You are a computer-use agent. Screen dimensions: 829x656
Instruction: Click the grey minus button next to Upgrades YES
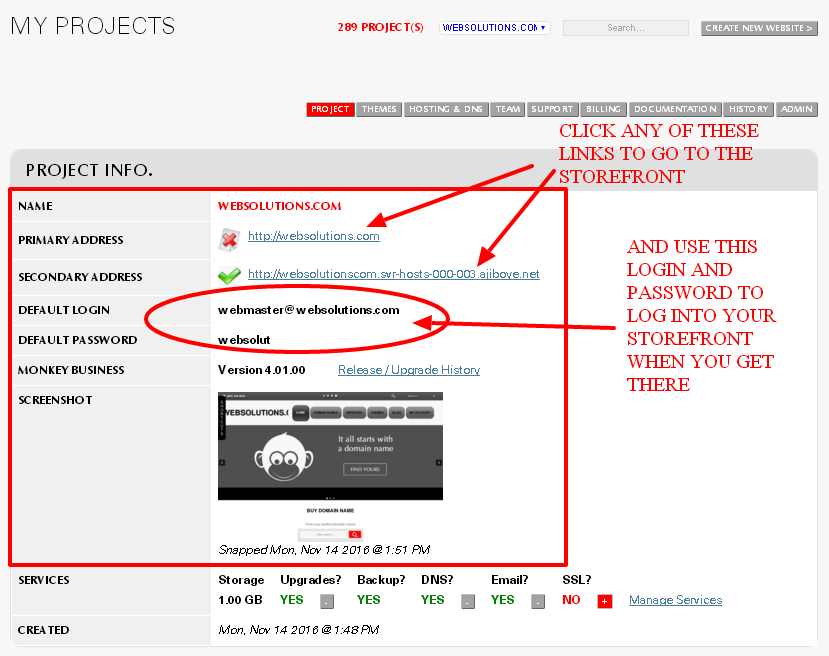[x=327, y=601]
